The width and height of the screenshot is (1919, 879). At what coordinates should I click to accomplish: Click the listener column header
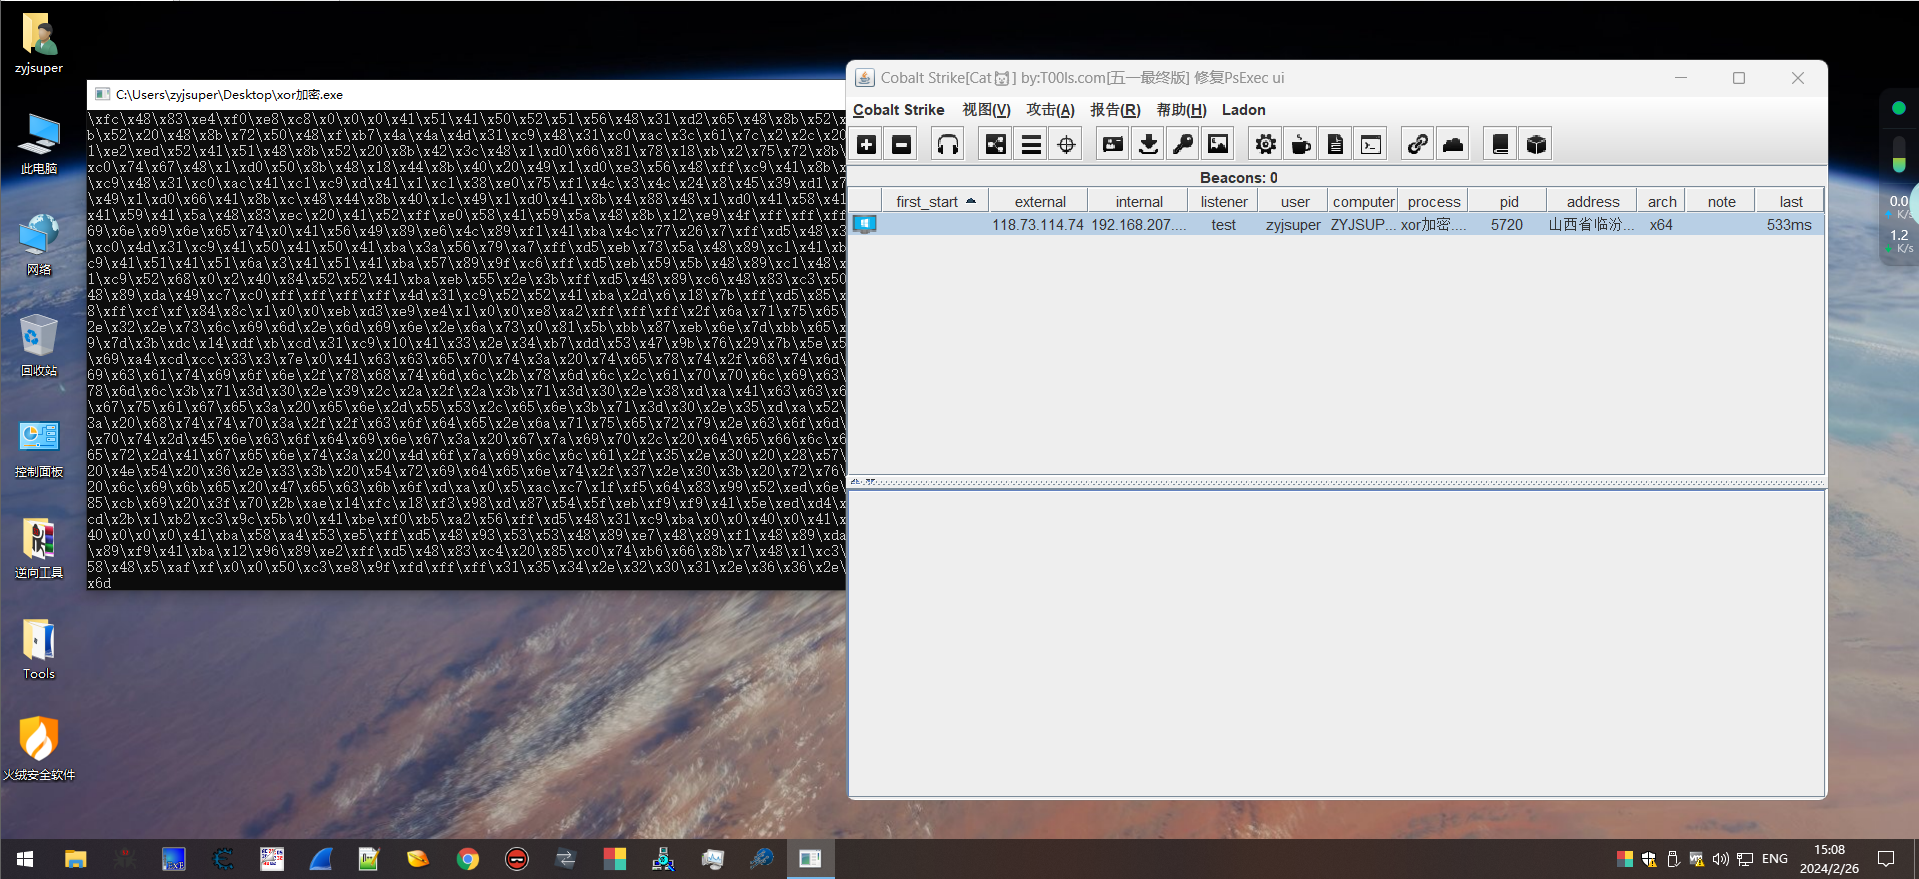tap(1224, 201)
